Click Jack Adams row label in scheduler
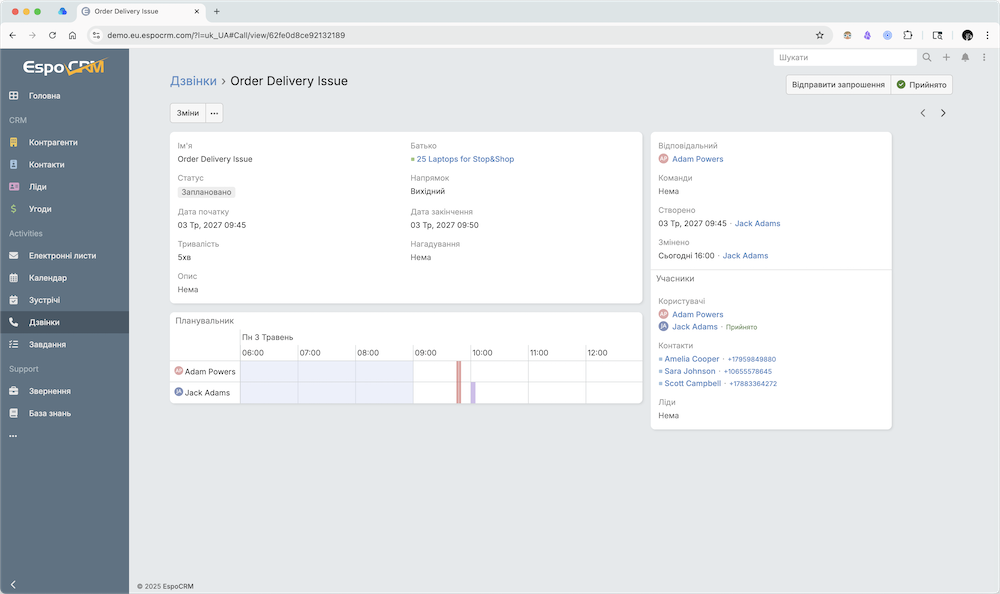The width and height of the screenshot is (1000, 594). 207,392
